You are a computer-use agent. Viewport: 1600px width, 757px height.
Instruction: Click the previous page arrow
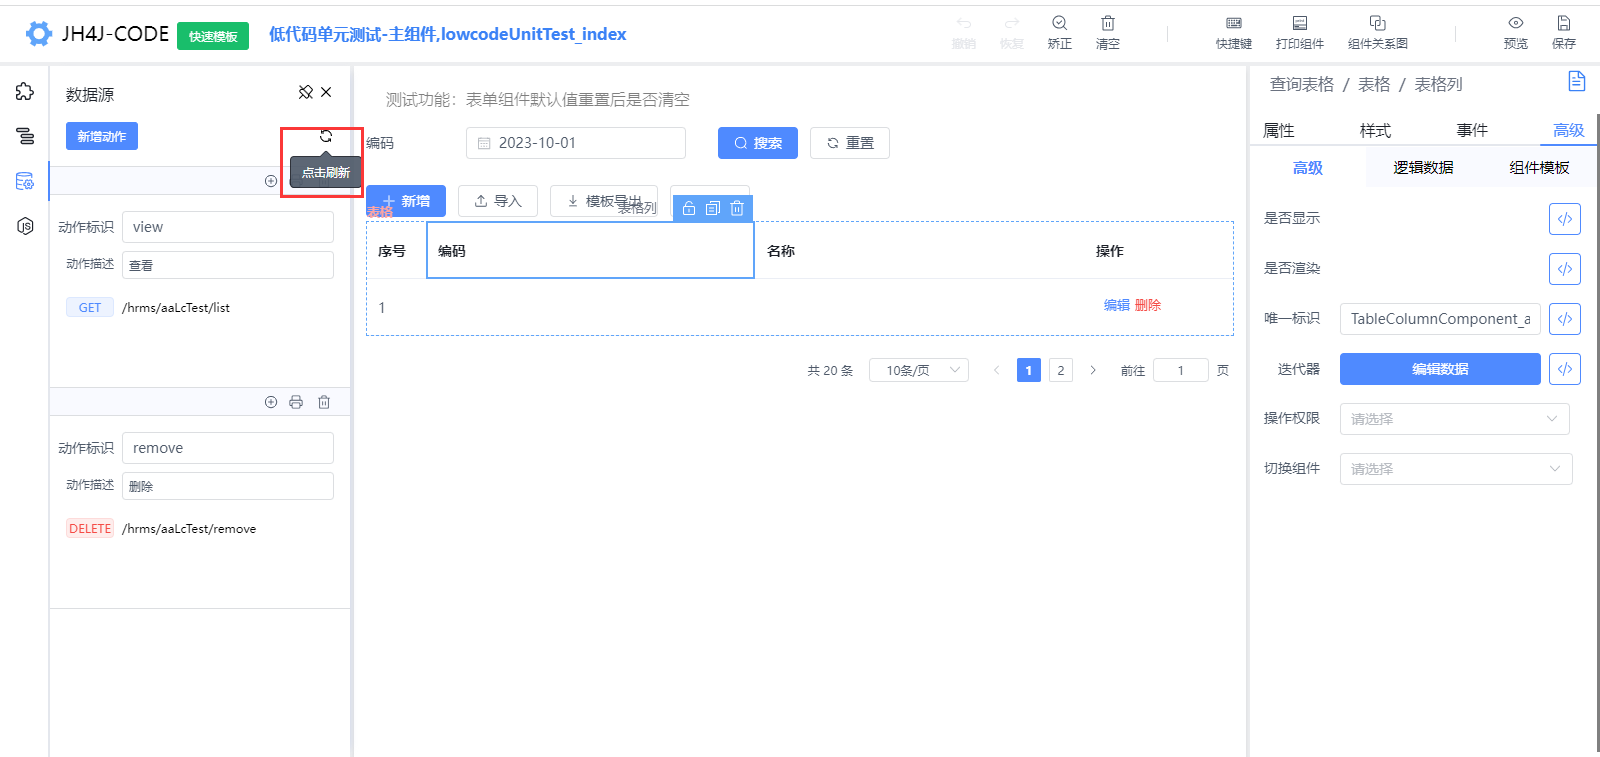[x=997, y=370]
